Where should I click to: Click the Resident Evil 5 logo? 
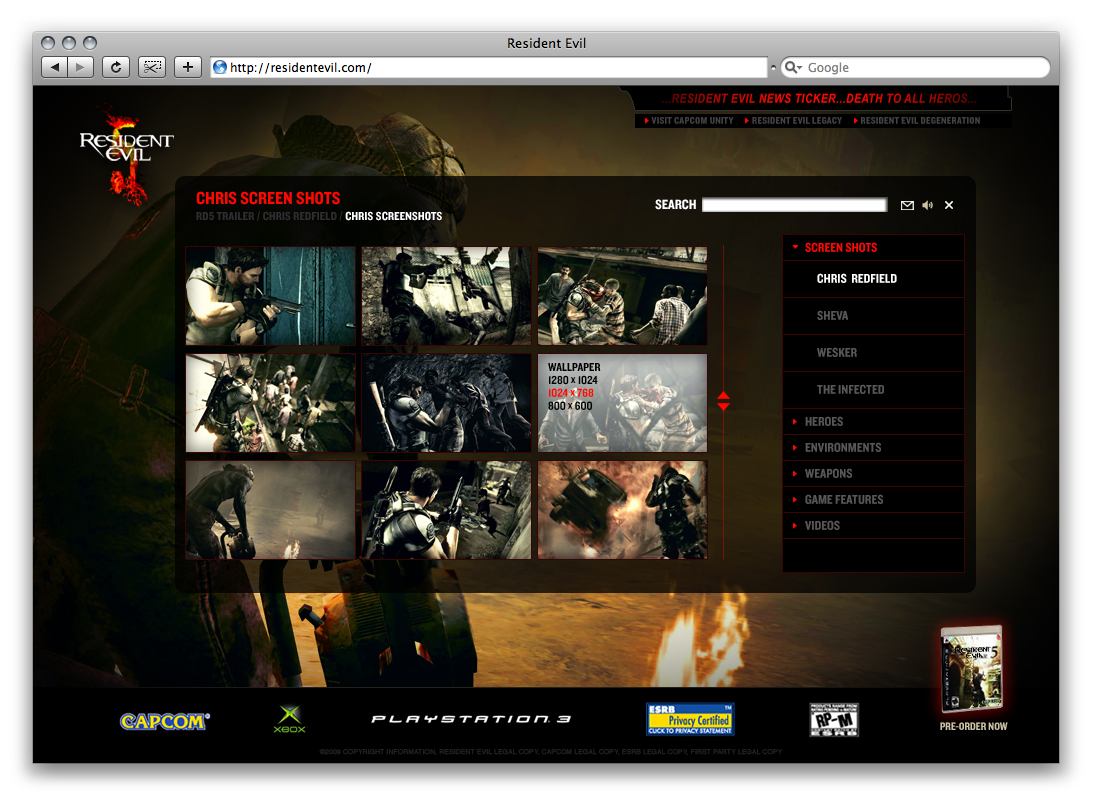tap(125, 155)
